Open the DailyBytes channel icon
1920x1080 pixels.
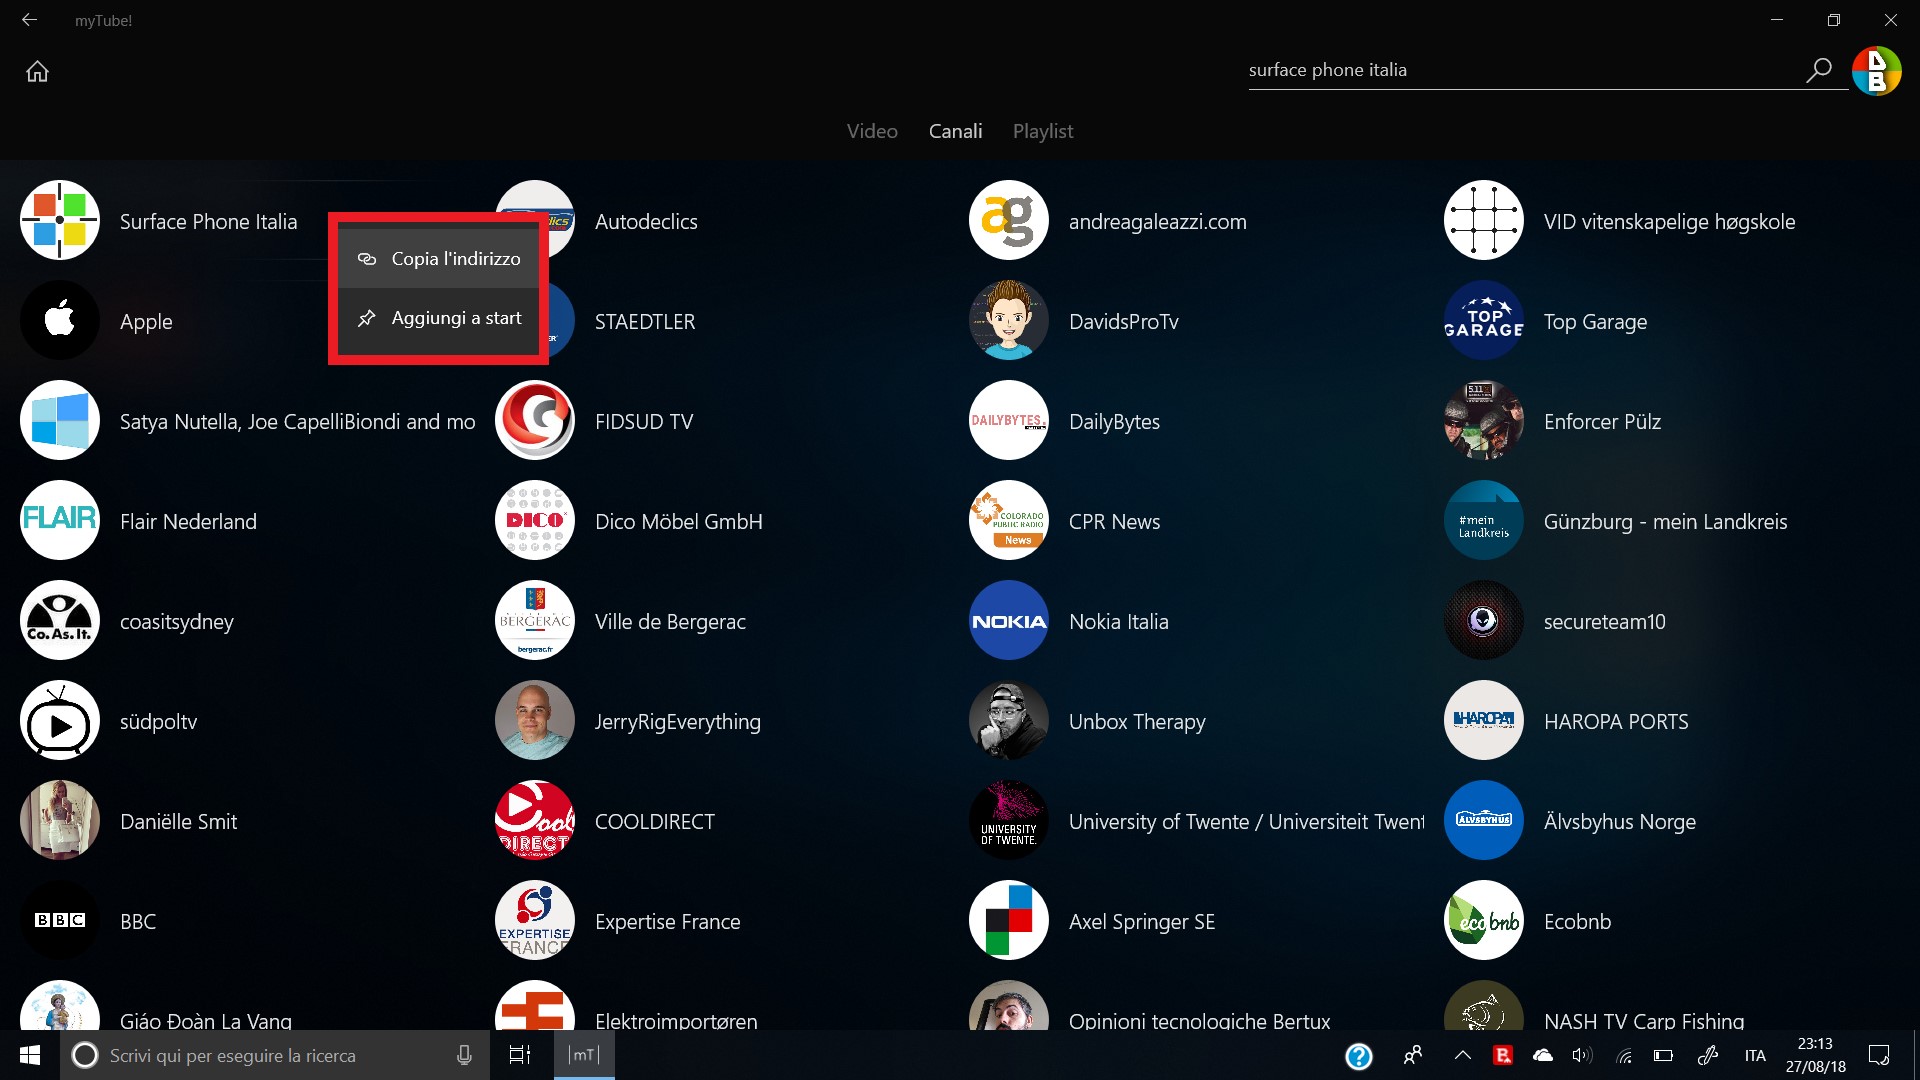point(1009,420)
